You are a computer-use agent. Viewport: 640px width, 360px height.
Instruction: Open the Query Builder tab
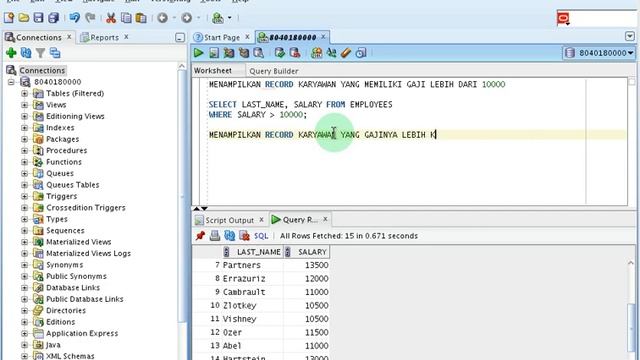click(273, 71)
